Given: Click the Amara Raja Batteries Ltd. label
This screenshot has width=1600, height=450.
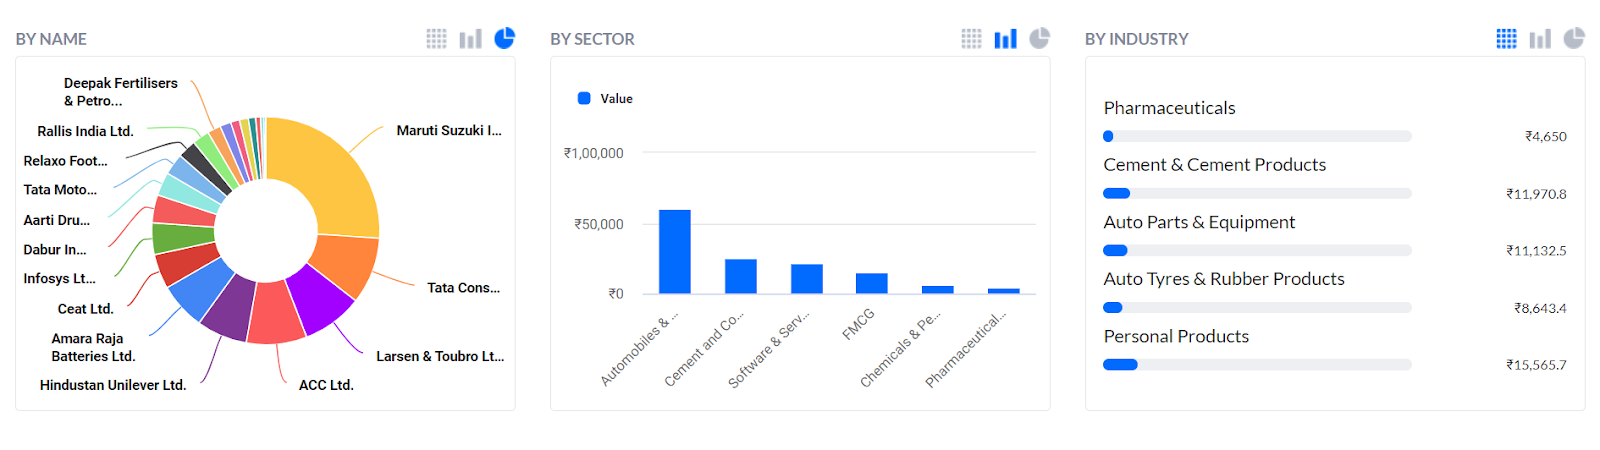Looking at the screenshot, I should tap(93, 347).
